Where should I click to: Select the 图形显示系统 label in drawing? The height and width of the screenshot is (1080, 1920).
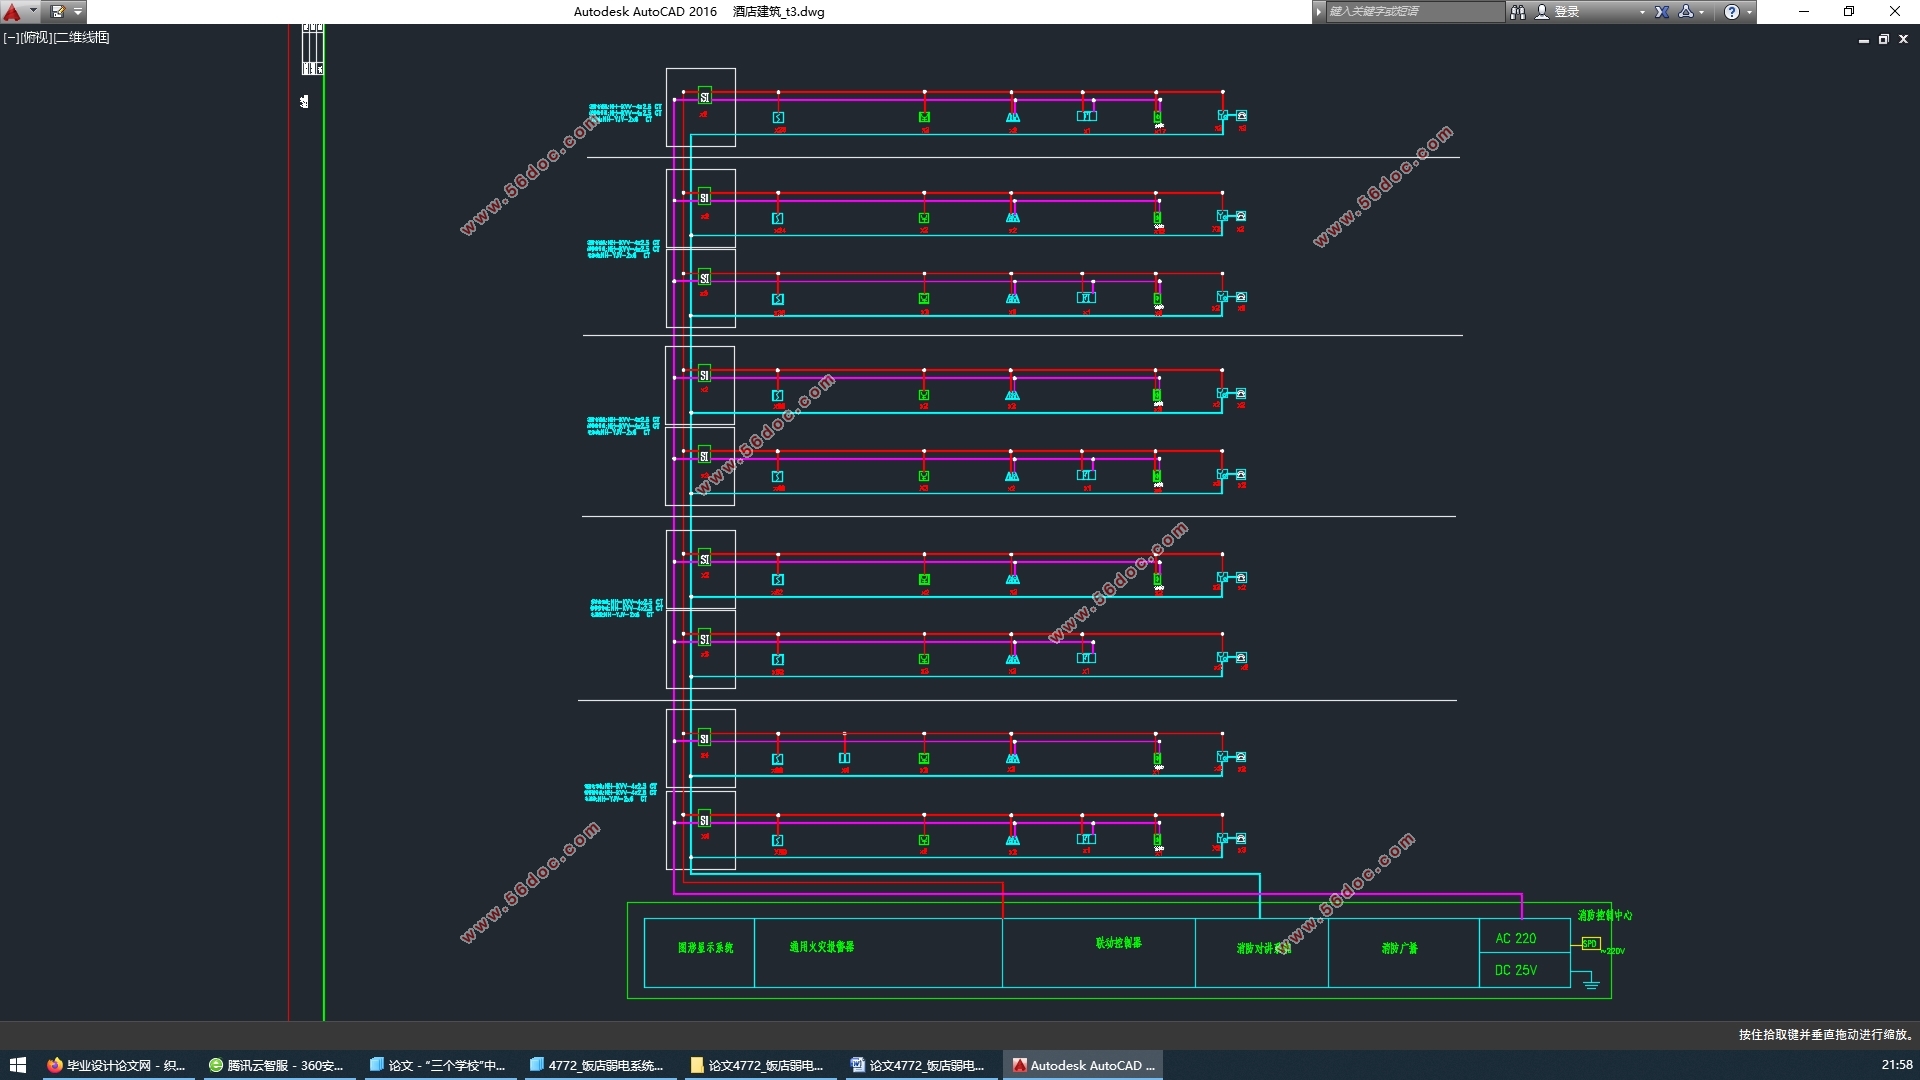(705, 948)
